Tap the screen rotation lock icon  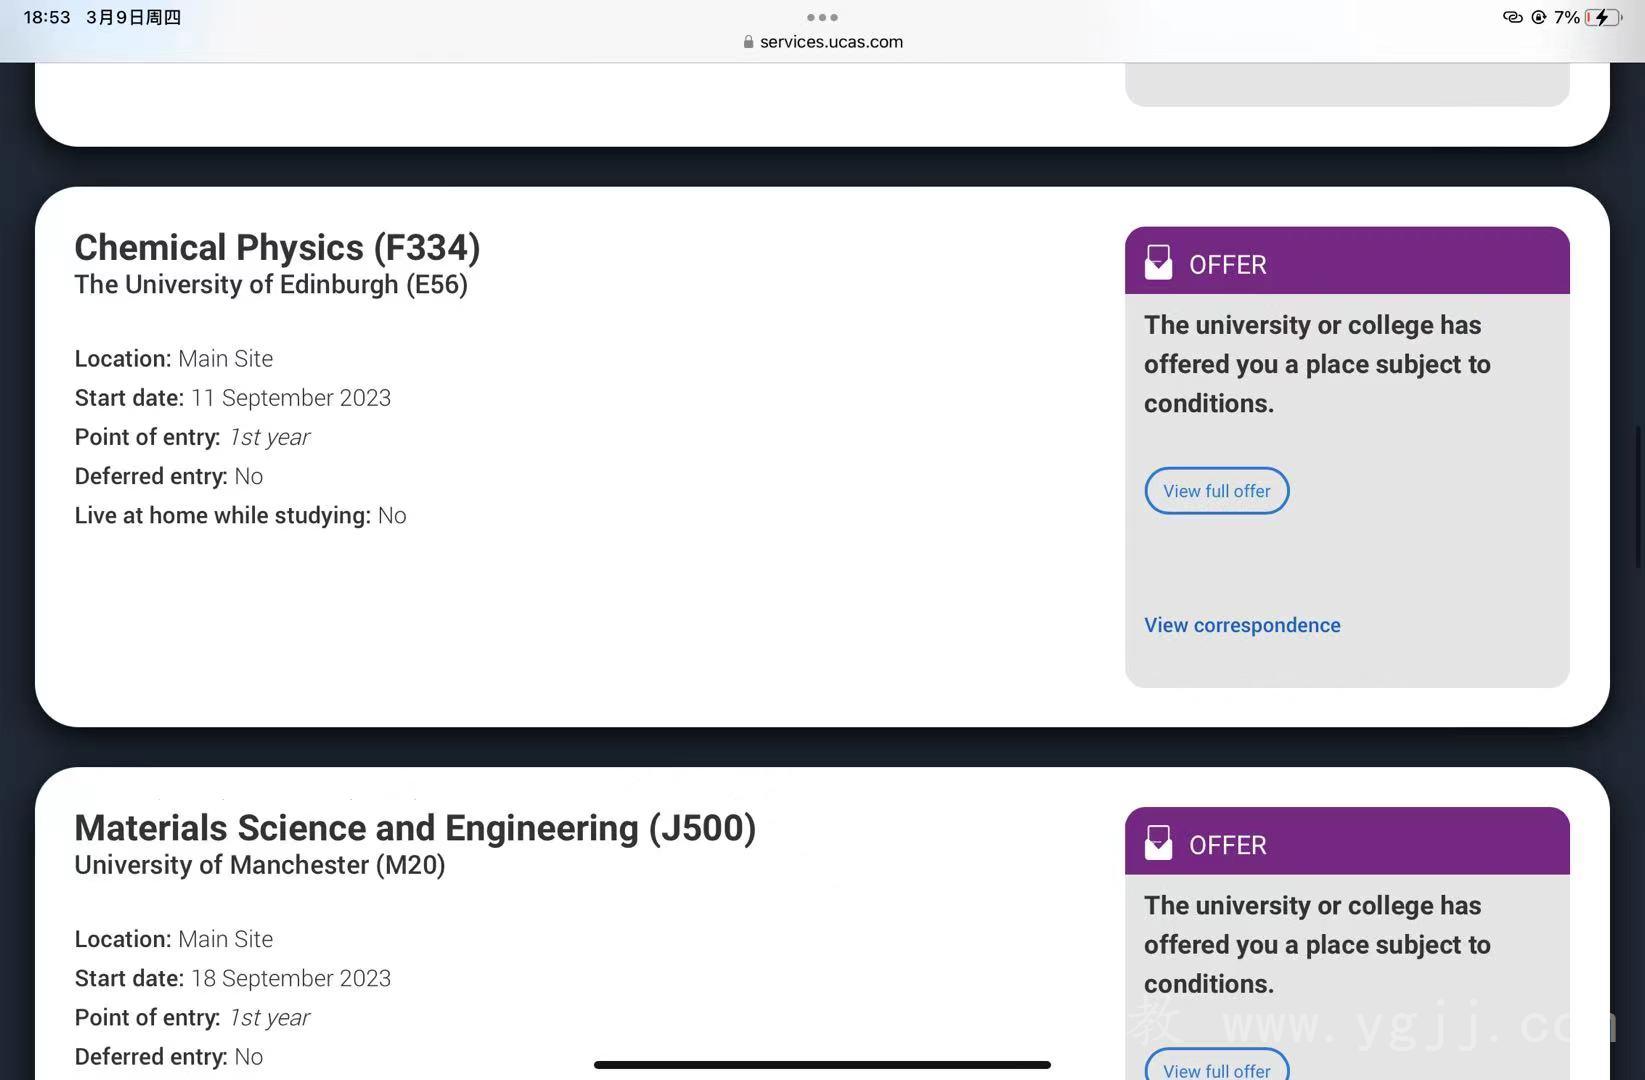tap(1539, 17)
